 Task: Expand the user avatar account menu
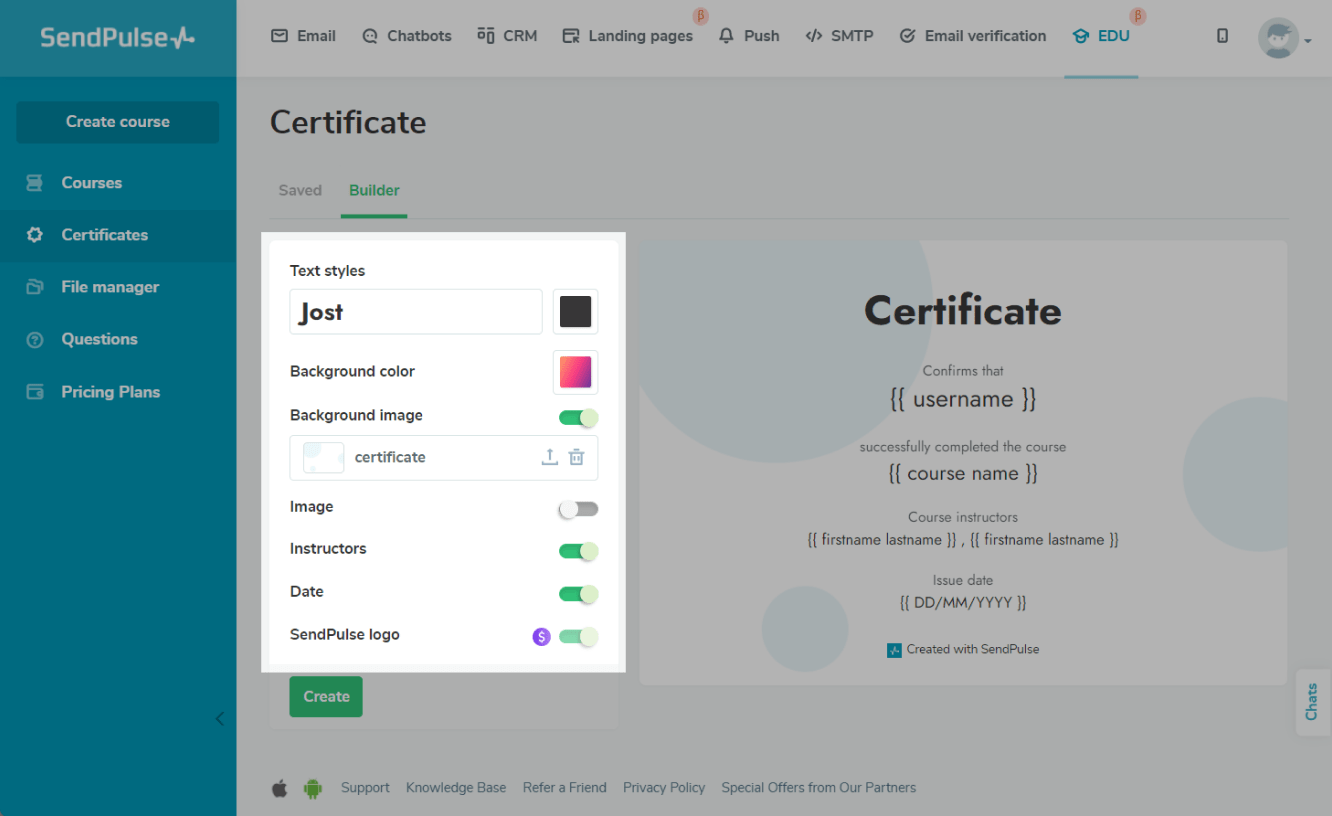click(1284, 38)
